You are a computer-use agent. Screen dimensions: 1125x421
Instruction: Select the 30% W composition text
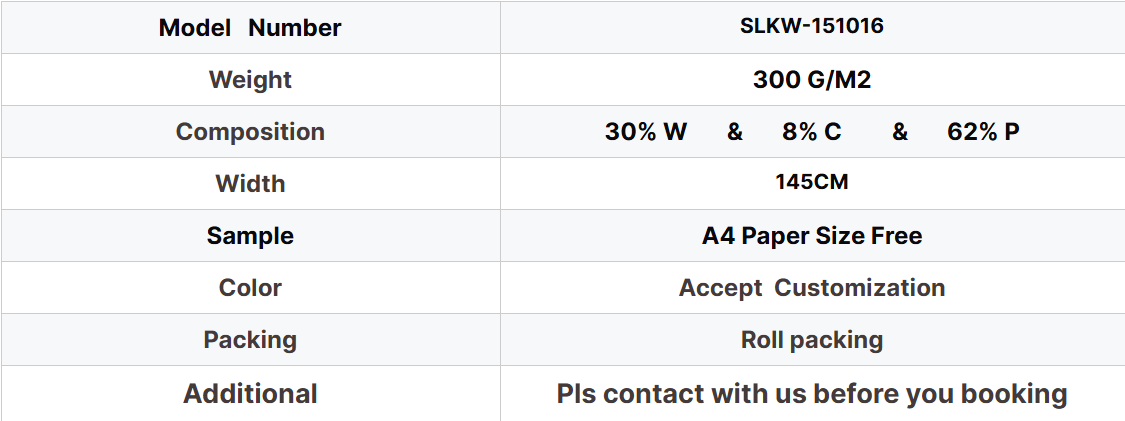pos(646,131)
